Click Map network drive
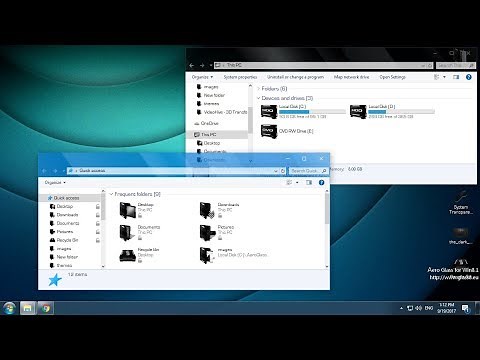The width and height of the screenshot is (480, 360). coord(352,77)
